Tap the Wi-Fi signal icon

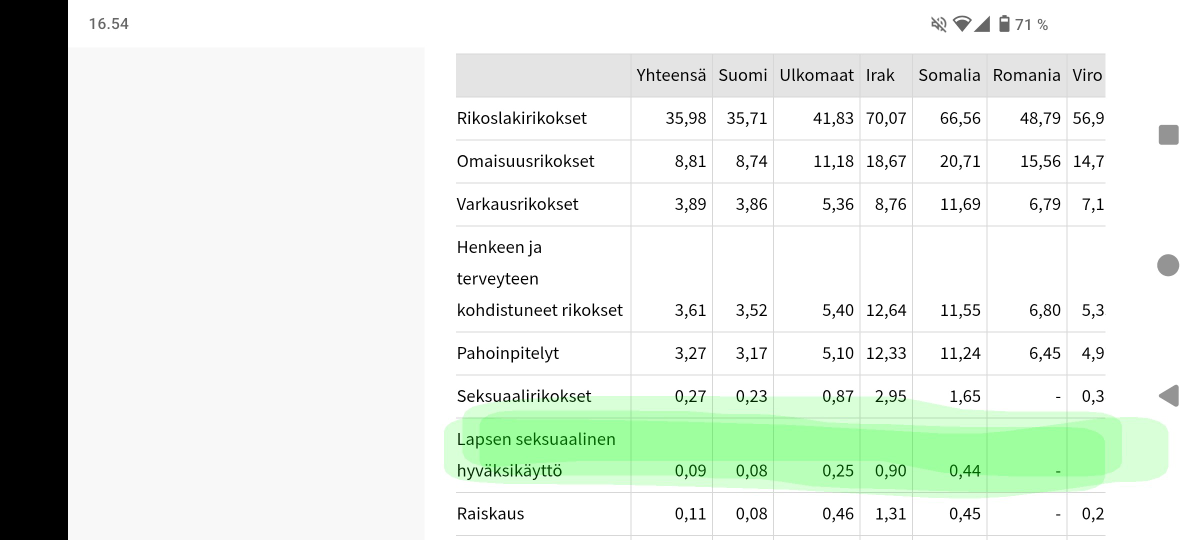pyautogui.click(x=963, y=24)
